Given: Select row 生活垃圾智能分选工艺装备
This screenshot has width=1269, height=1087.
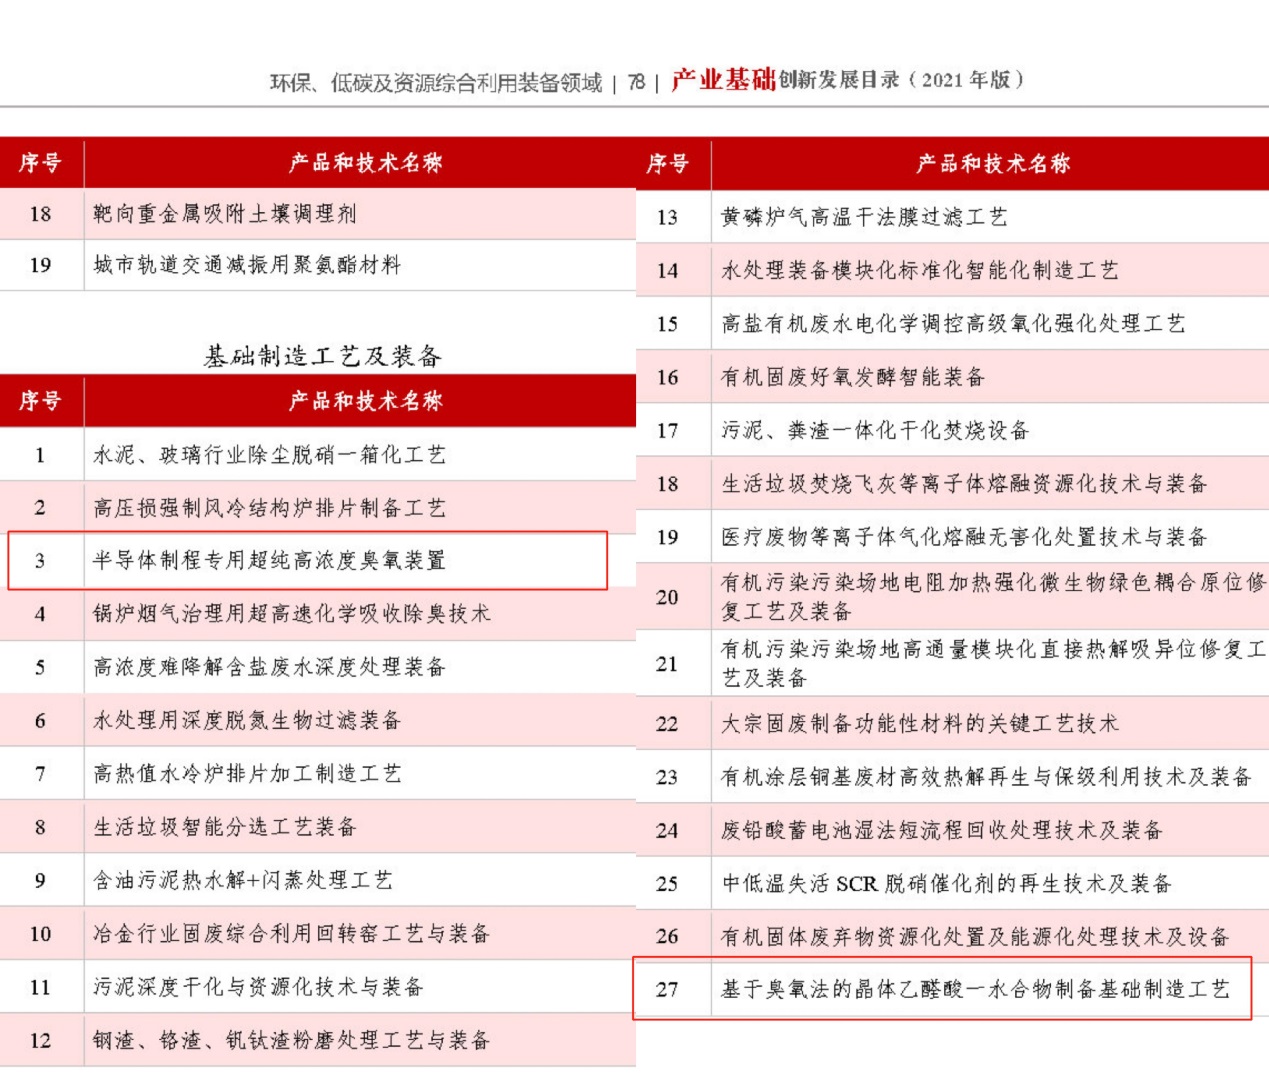Looking at the screenshot, I should pyautogui.click(x=224, y=827).
